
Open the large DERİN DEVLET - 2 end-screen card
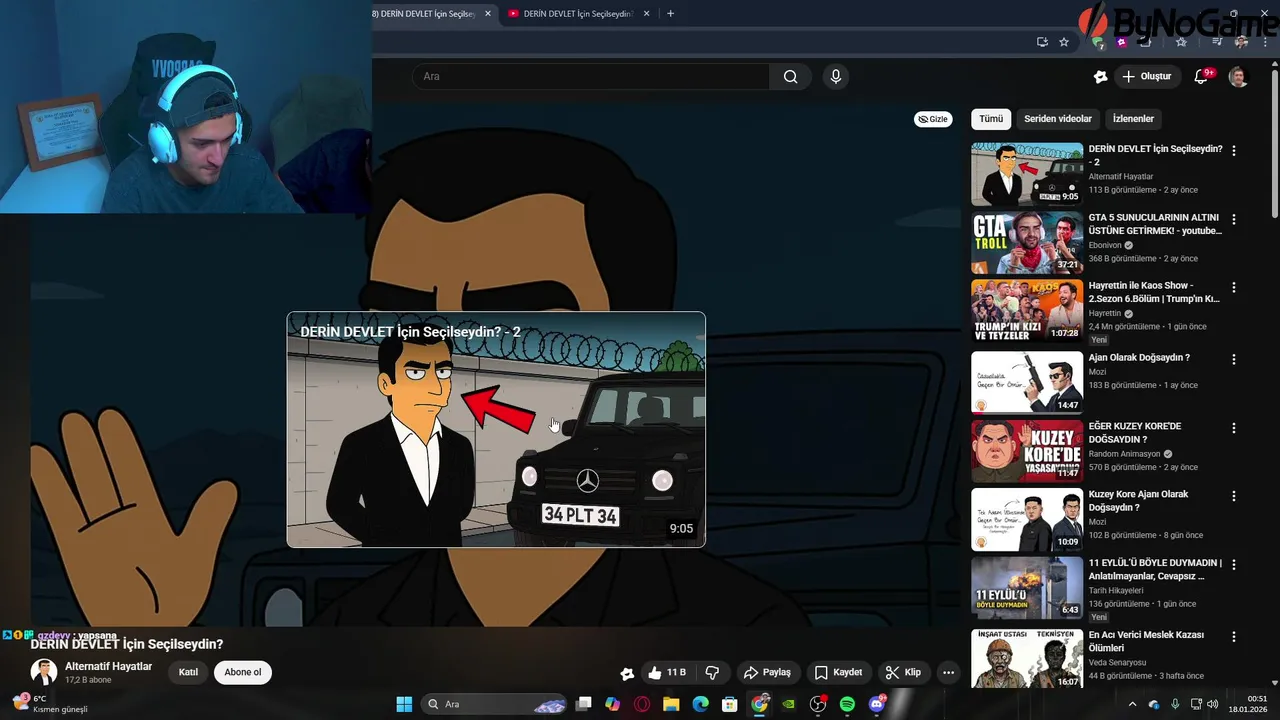pos(496,430)
